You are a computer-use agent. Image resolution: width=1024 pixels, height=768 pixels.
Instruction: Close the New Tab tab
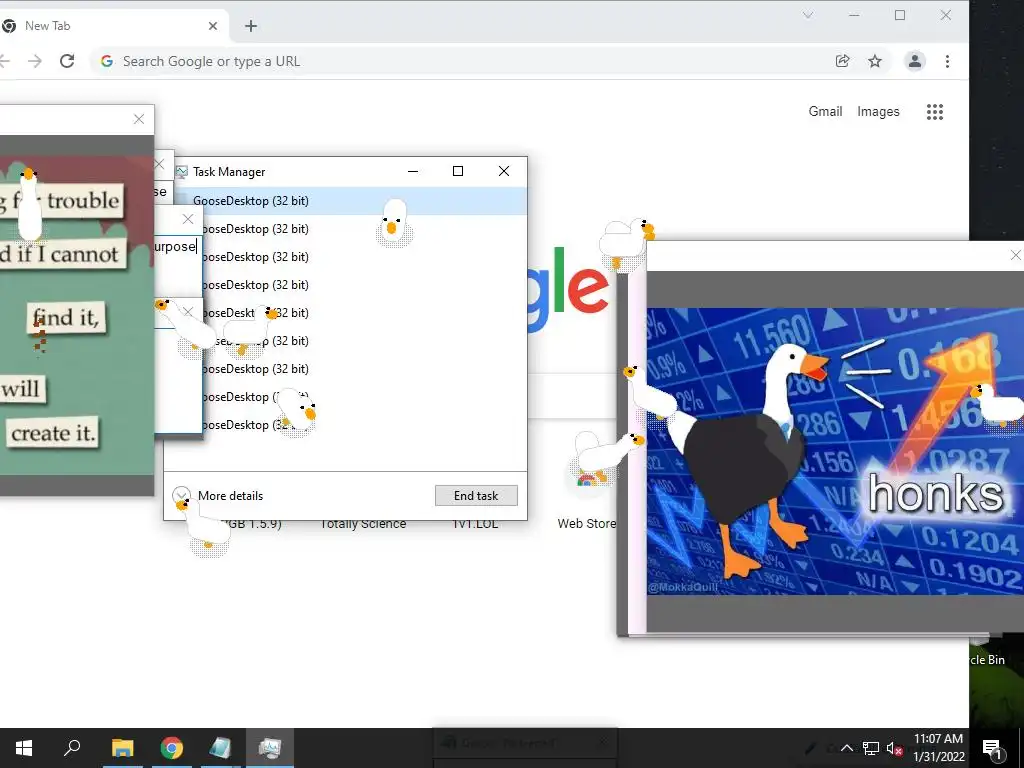[x=213, y=26]
